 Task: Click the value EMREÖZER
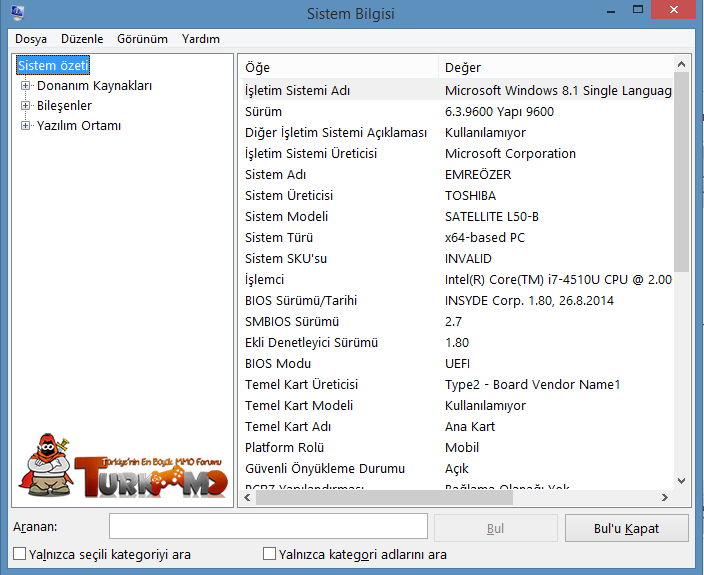(x=478, y=175)
